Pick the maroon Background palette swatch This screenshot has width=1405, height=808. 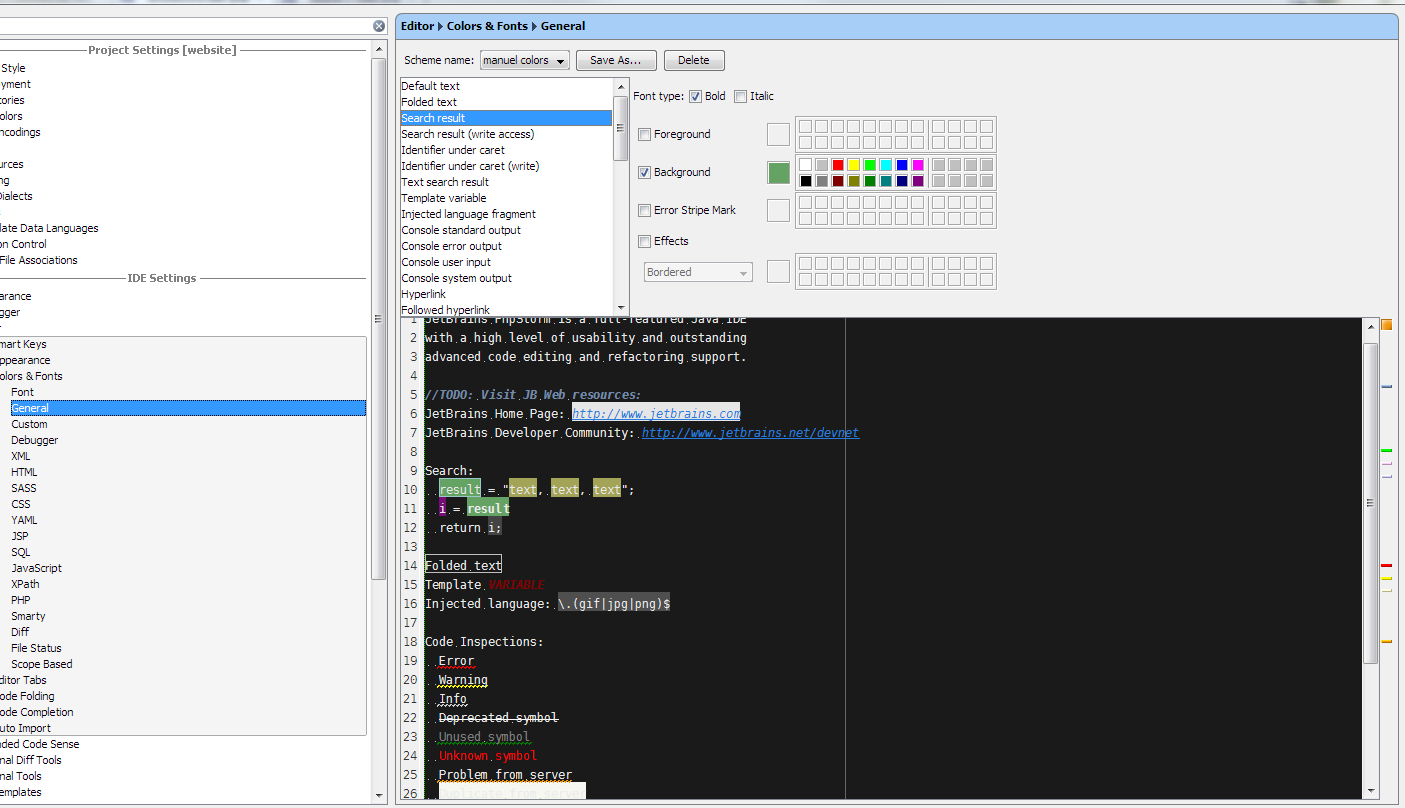838,181
